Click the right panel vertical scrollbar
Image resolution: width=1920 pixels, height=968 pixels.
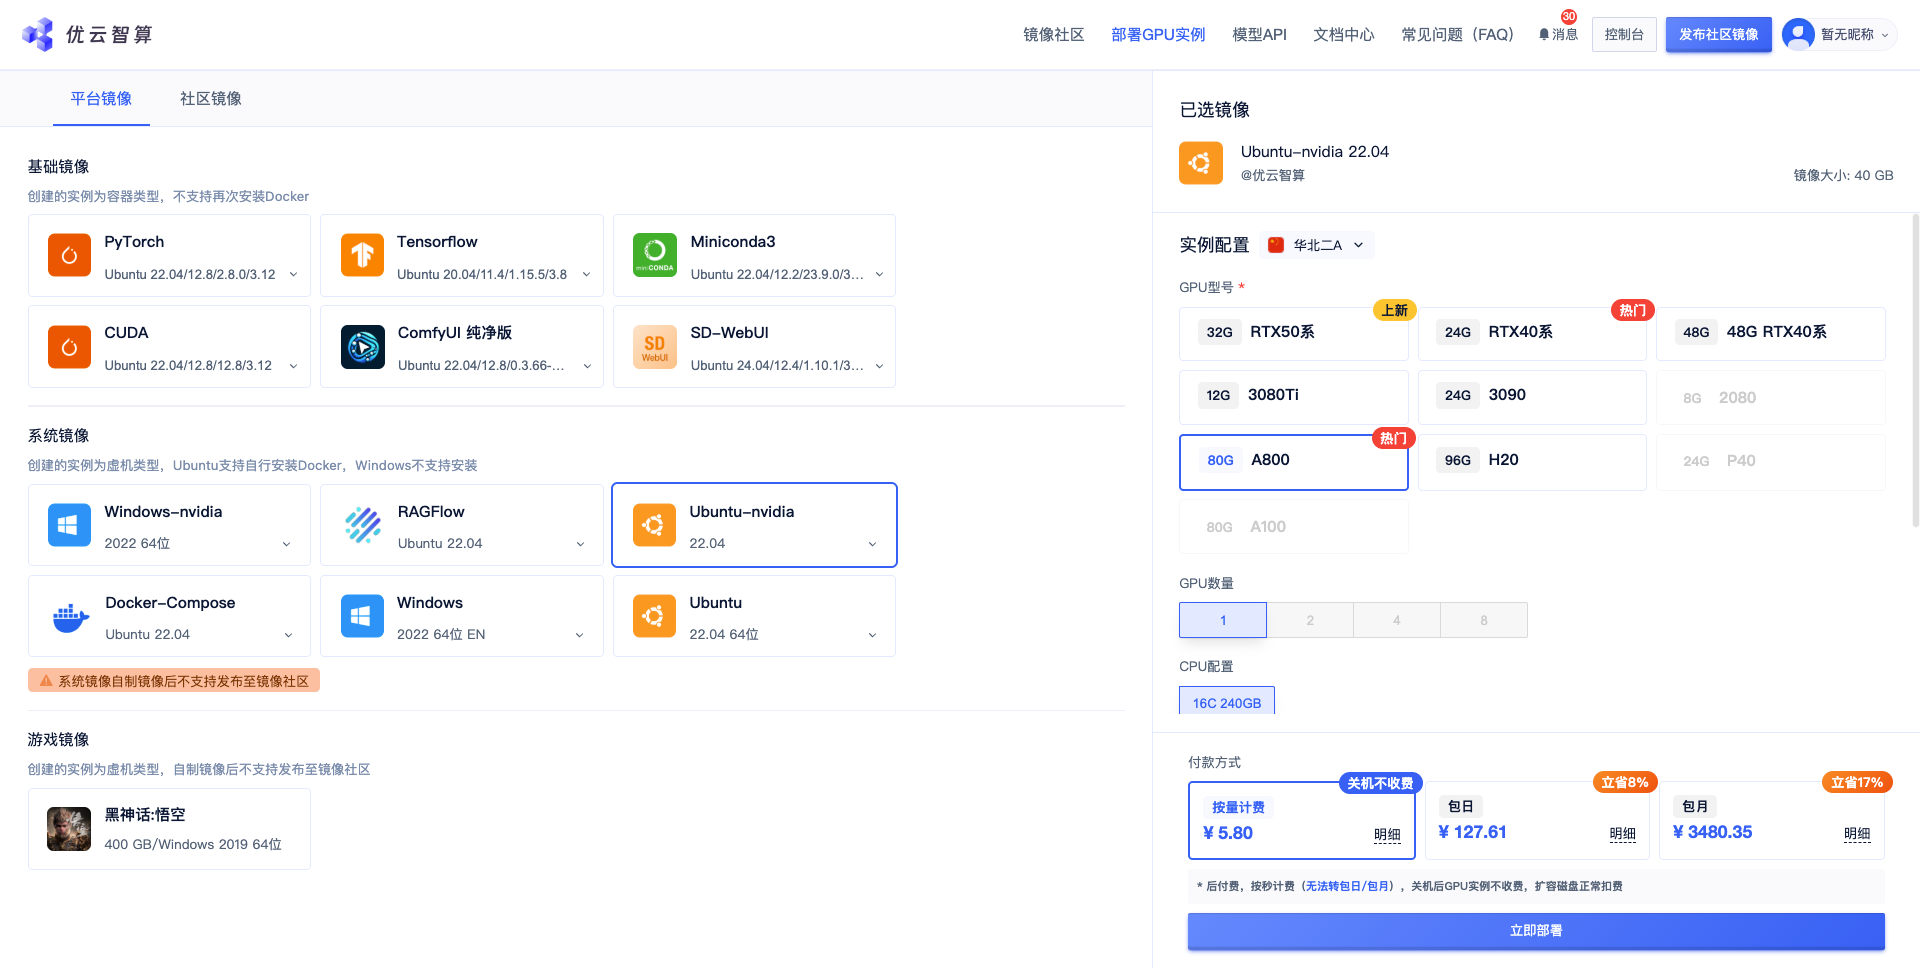1915,370
